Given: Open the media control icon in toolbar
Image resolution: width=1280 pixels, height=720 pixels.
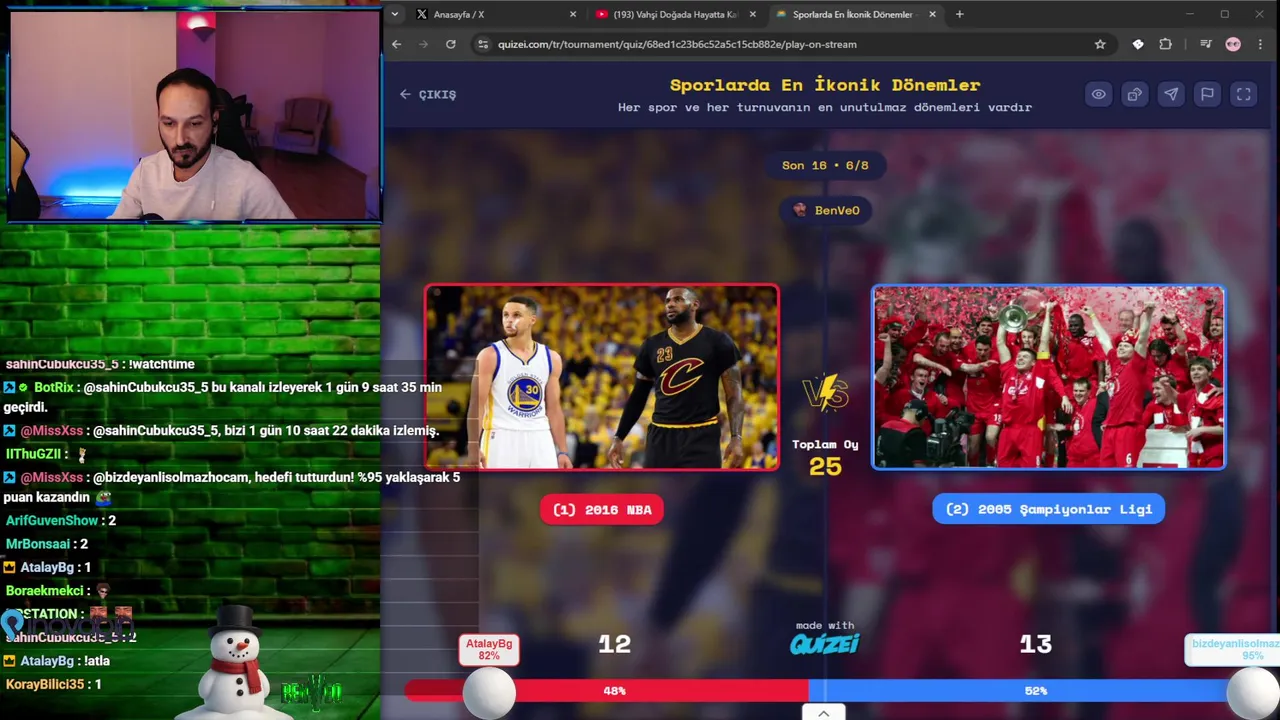Looking at the screenshot, I should click(1206, 44).
